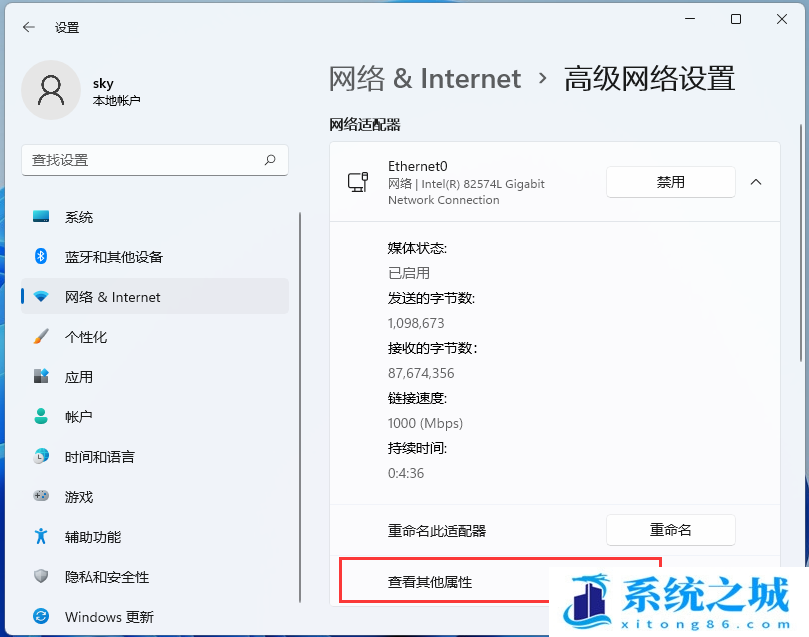This screenshot has width=809, height=637.
Task: Open 系统 settings from sidebar
Action: coord(79,217)
